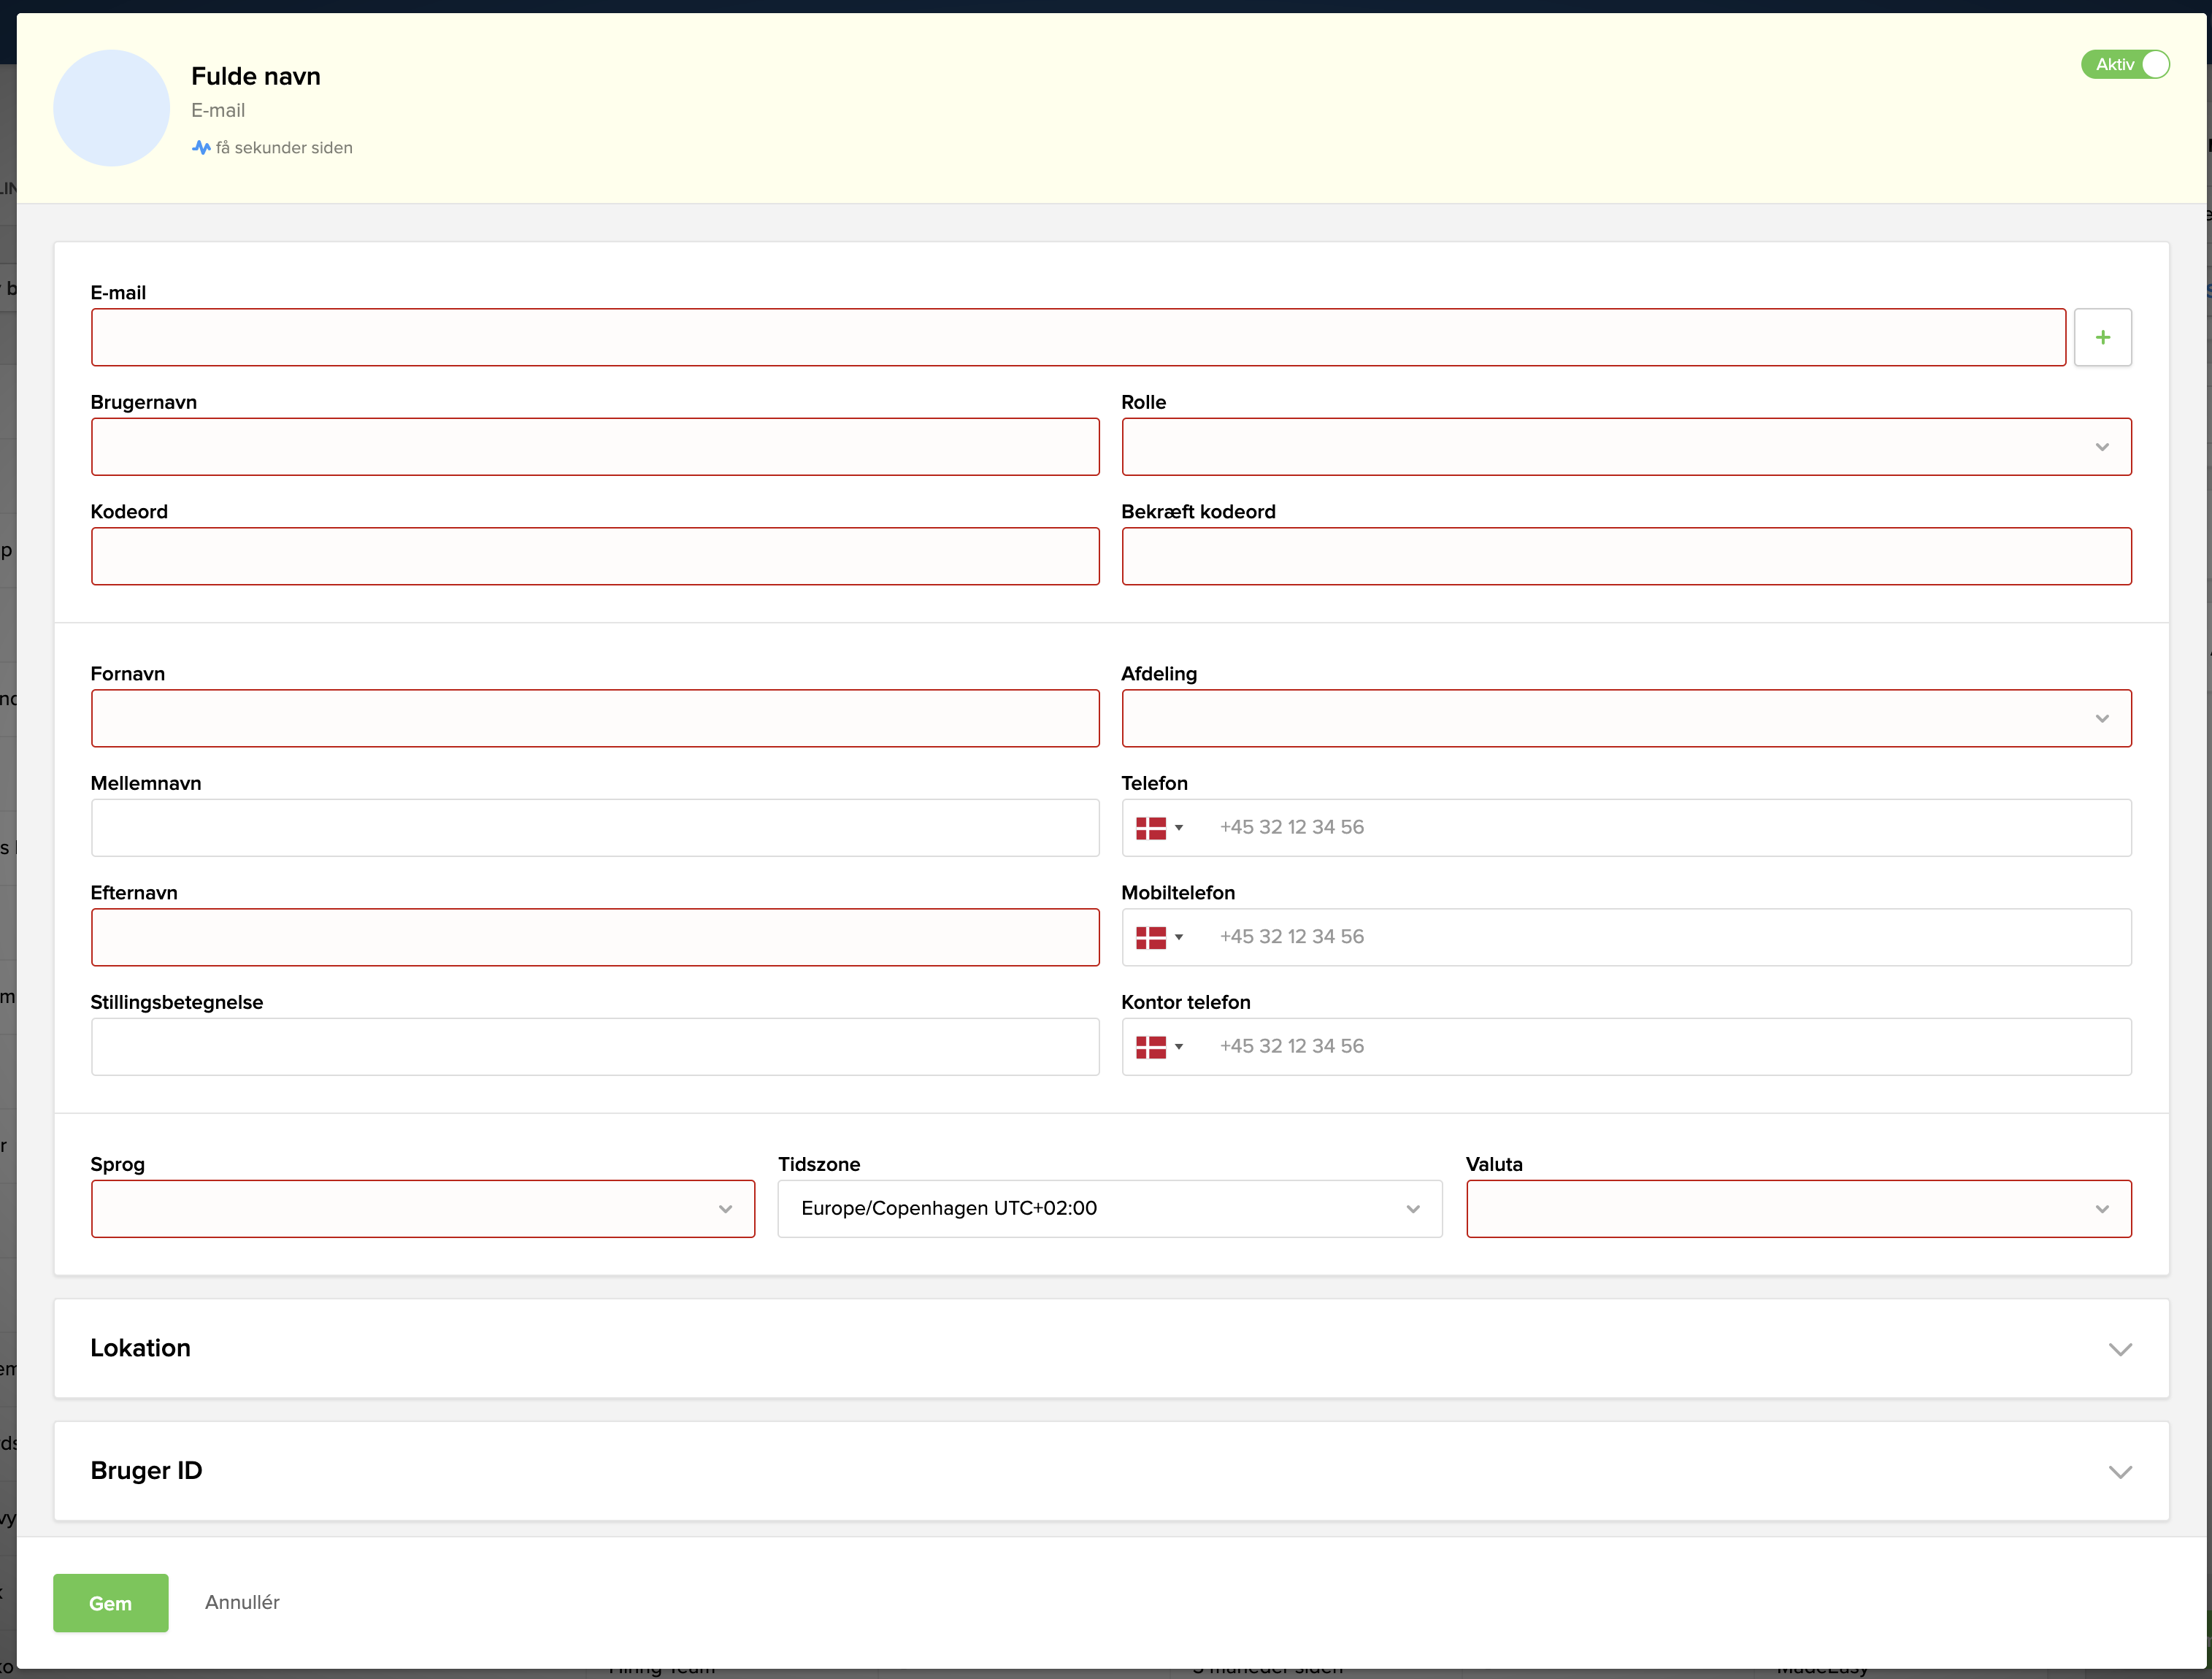Click the activity pulse icon under E-mail

(201, 148)
